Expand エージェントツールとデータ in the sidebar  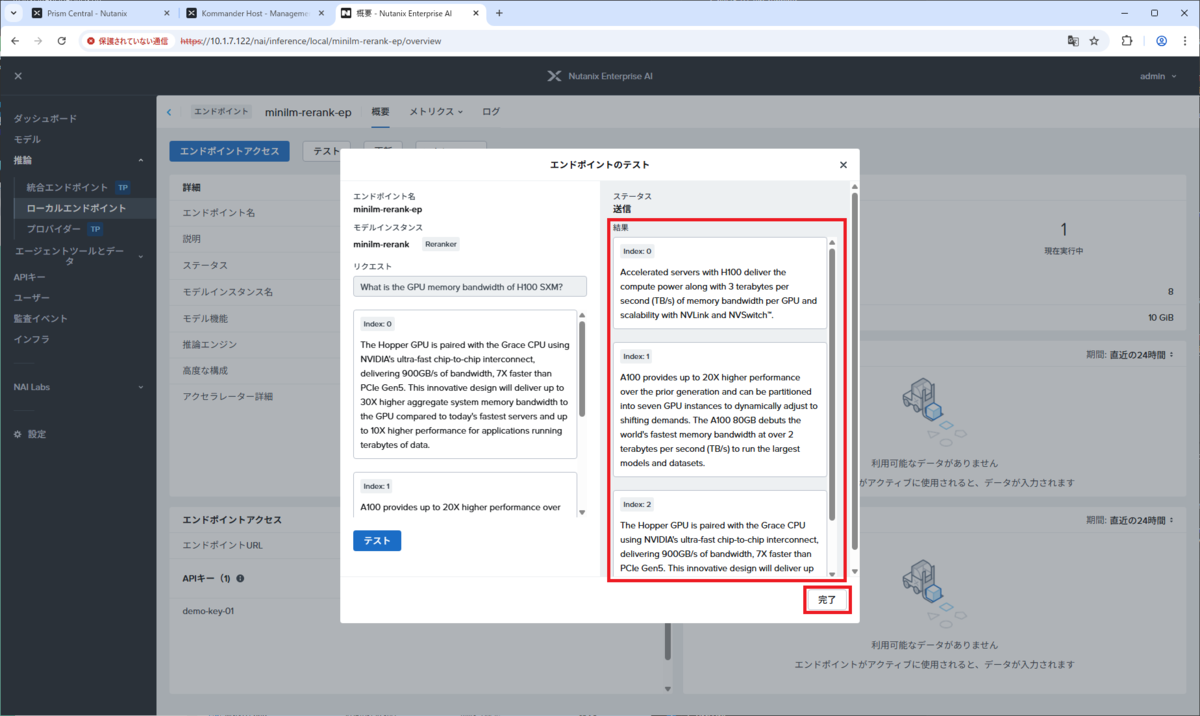pos(78,256)
